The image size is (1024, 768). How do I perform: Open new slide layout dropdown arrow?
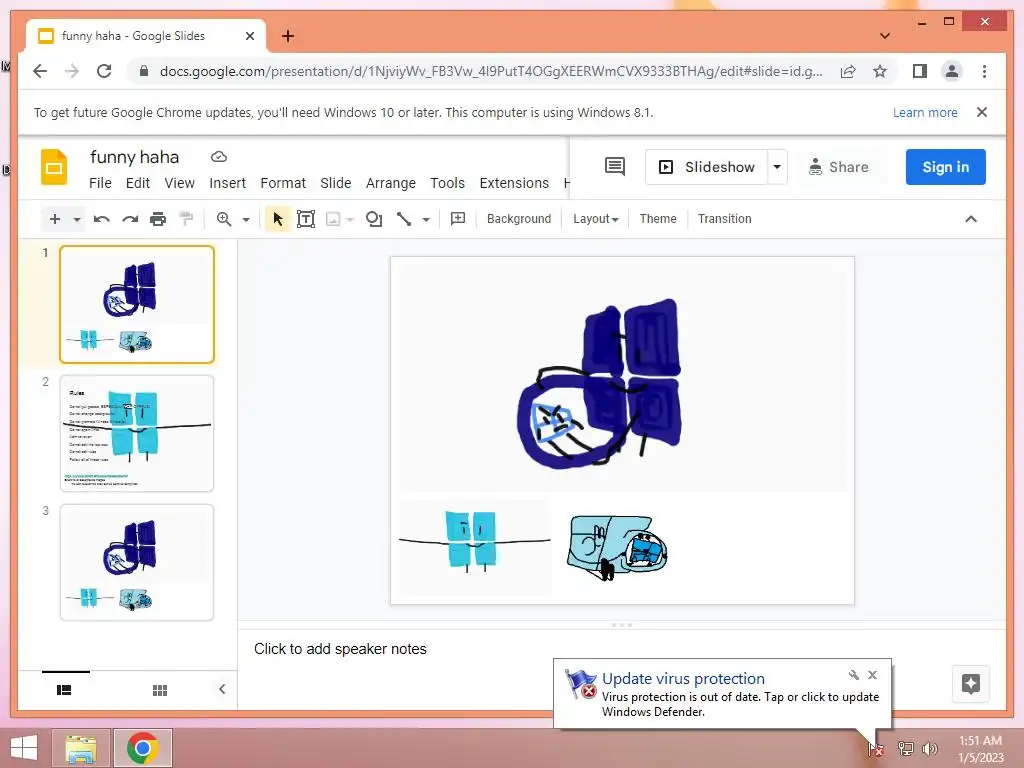click(x=77, y=219)
